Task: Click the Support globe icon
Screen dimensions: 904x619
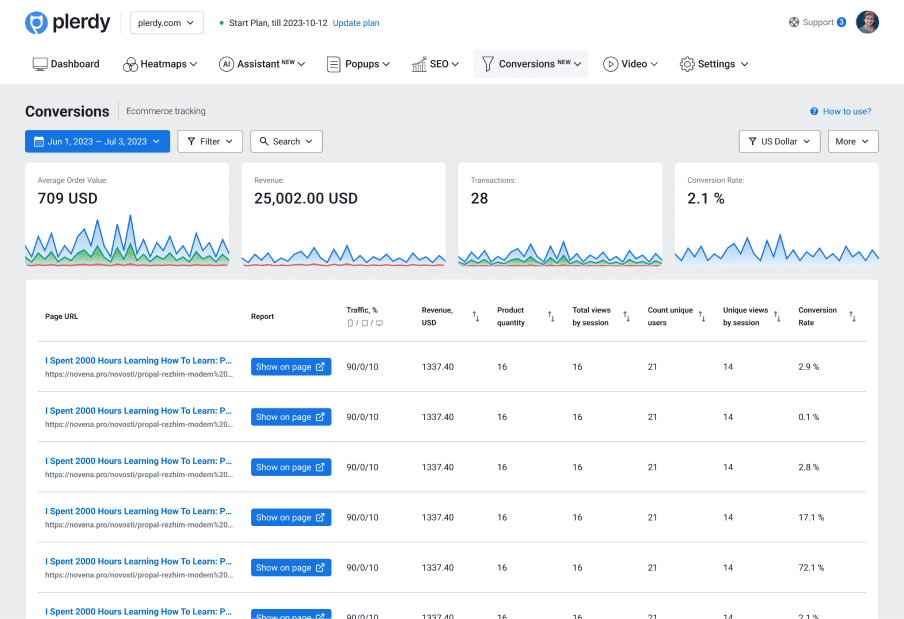Action: [x=794, y=22]
